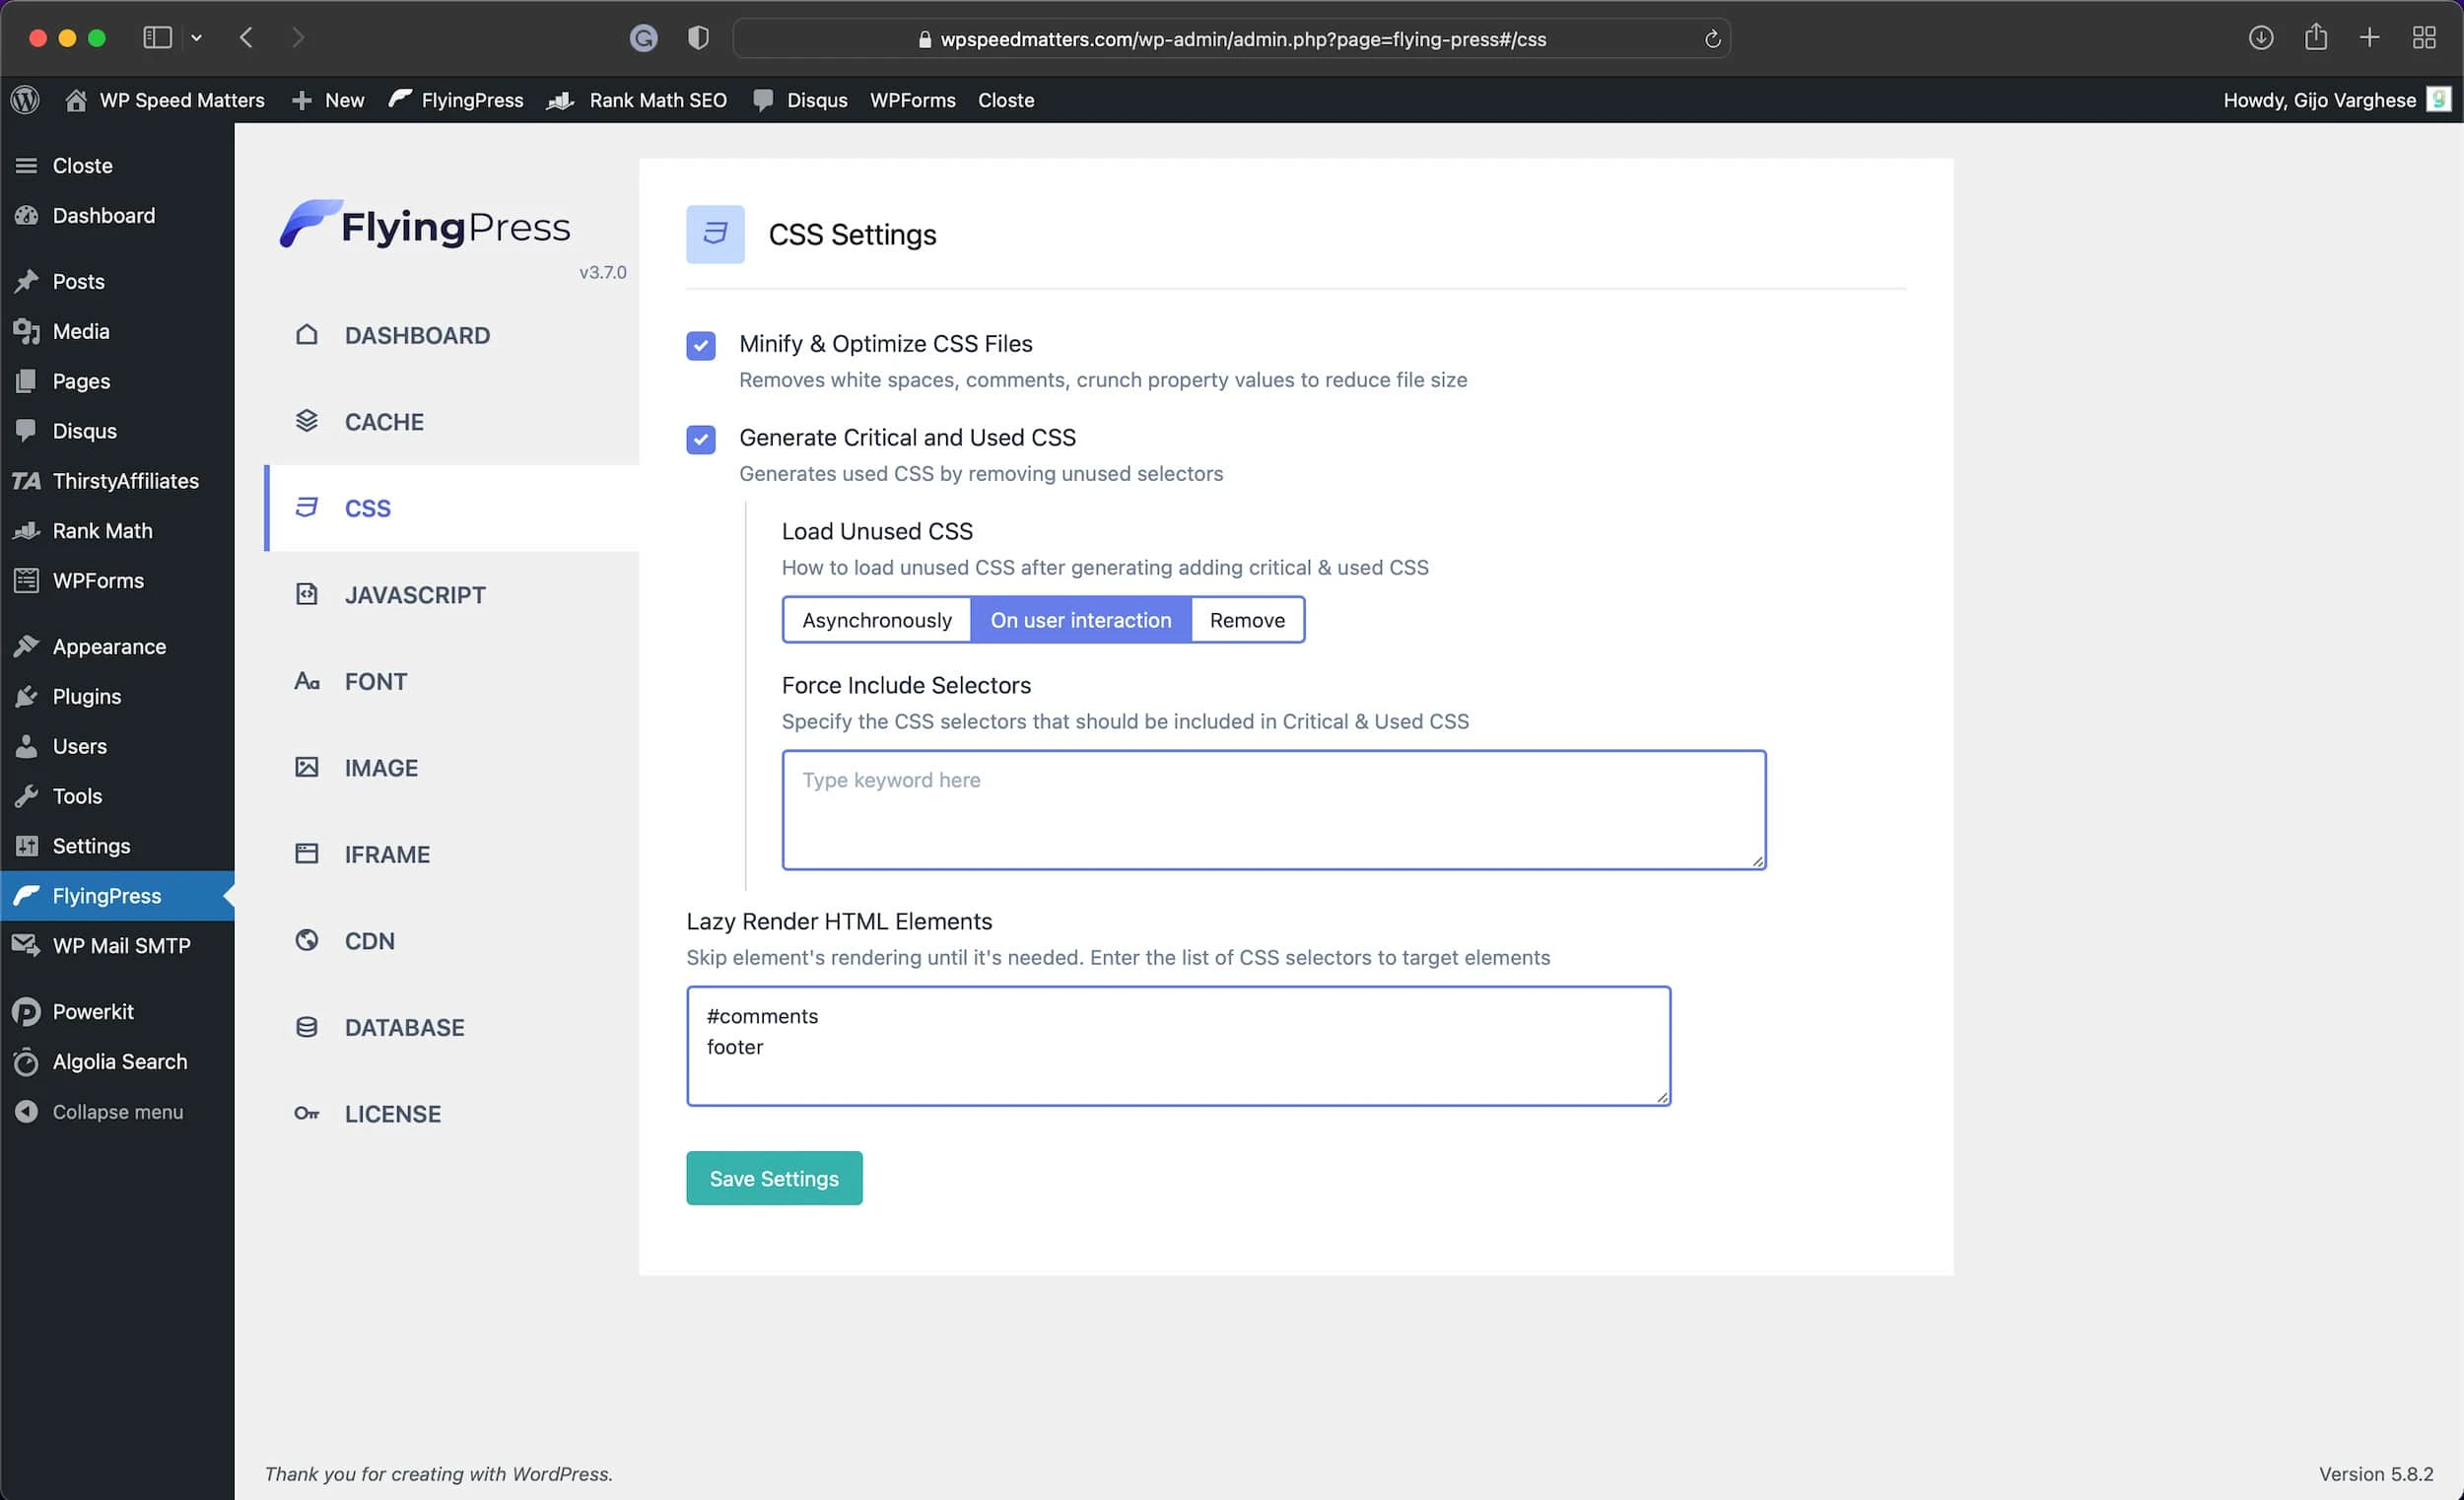Click the Cache layers icon
Image resolution: width=2464 pixels, height=1500 pixels.
click(307, 421)
